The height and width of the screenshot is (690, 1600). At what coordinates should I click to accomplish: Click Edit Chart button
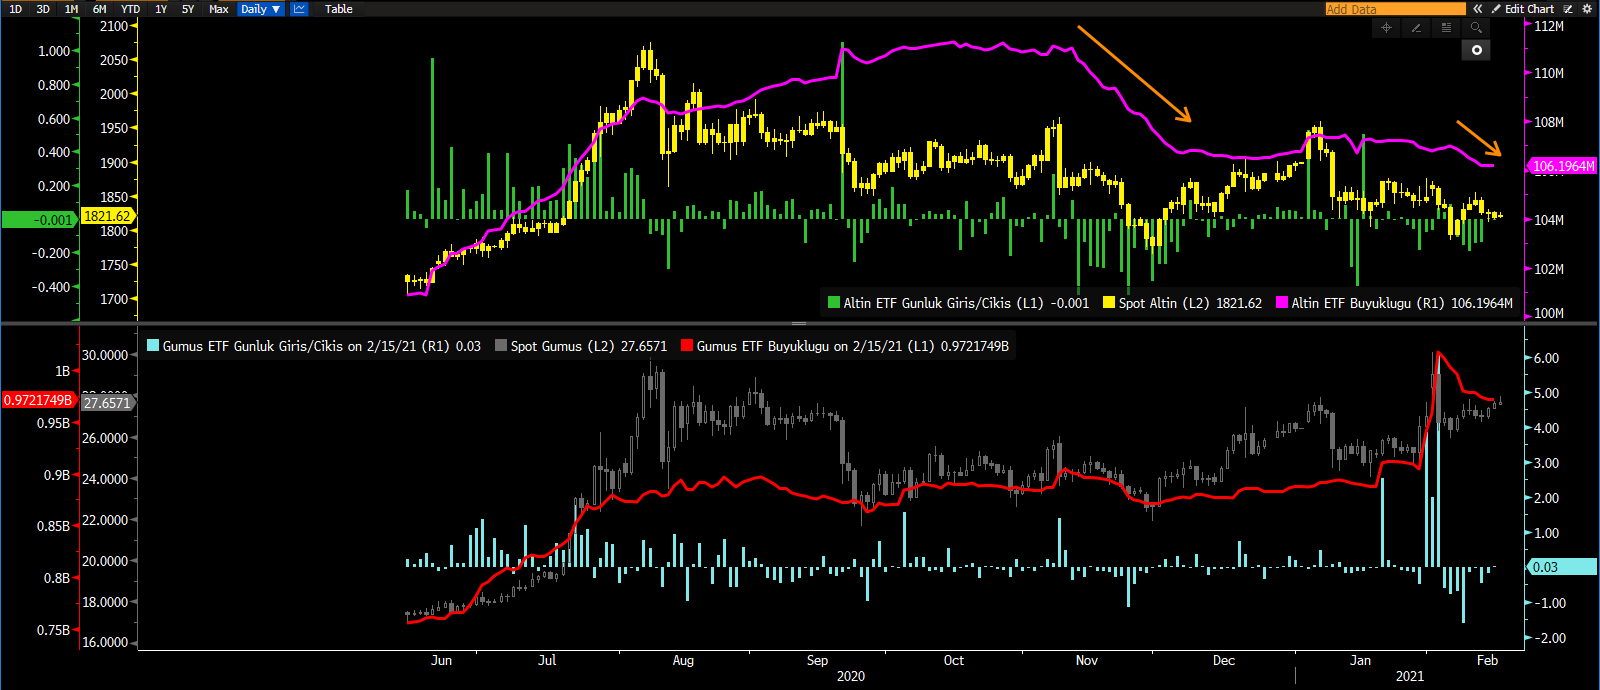1523,9
